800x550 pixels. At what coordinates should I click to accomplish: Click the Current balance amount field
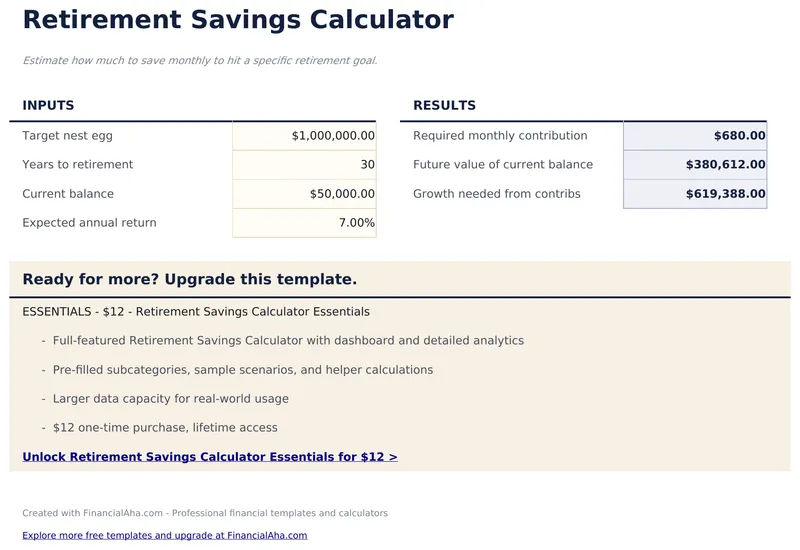304,194
